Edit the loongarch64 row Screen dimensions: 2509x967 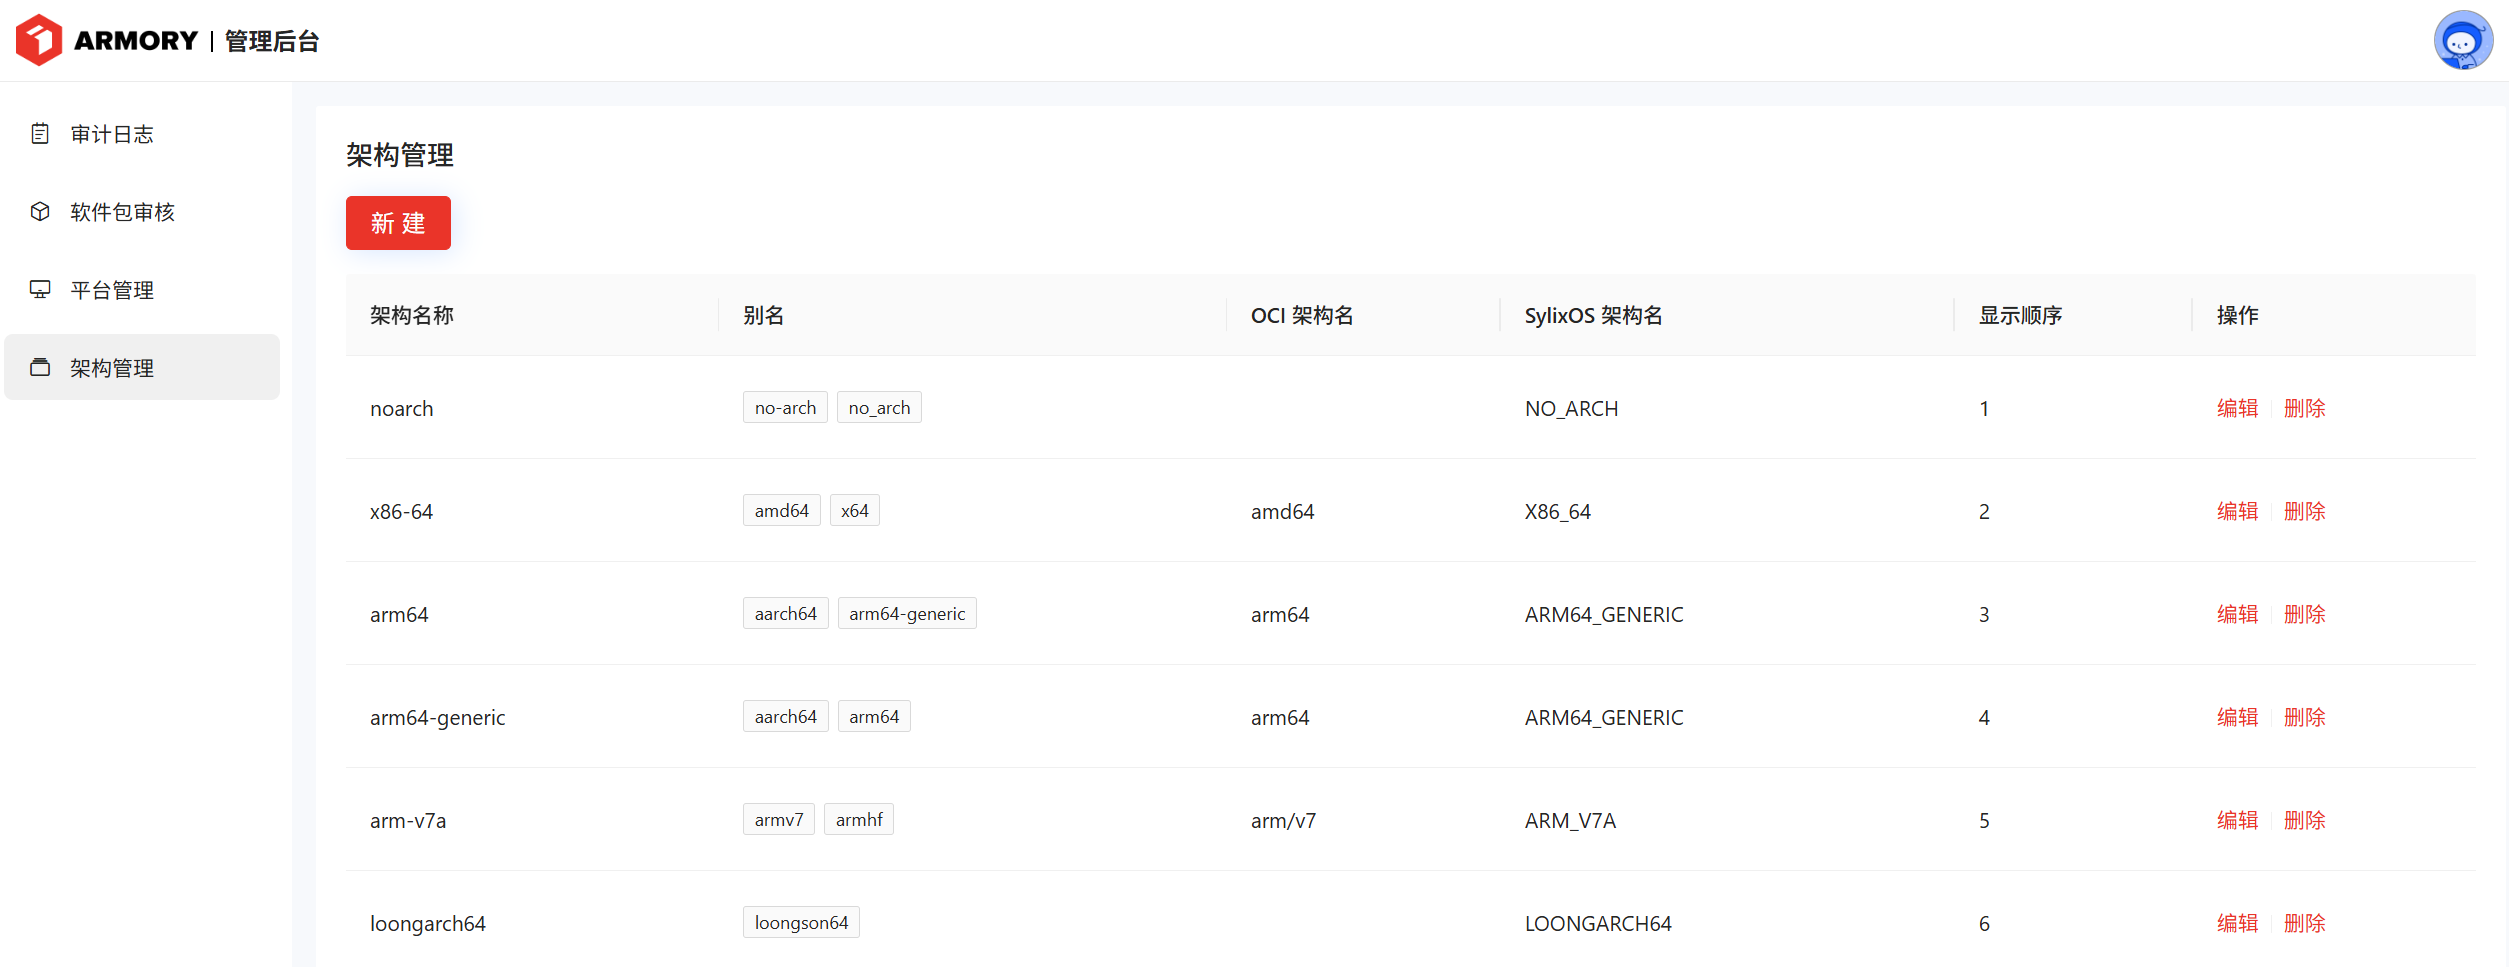[2237, 923]
